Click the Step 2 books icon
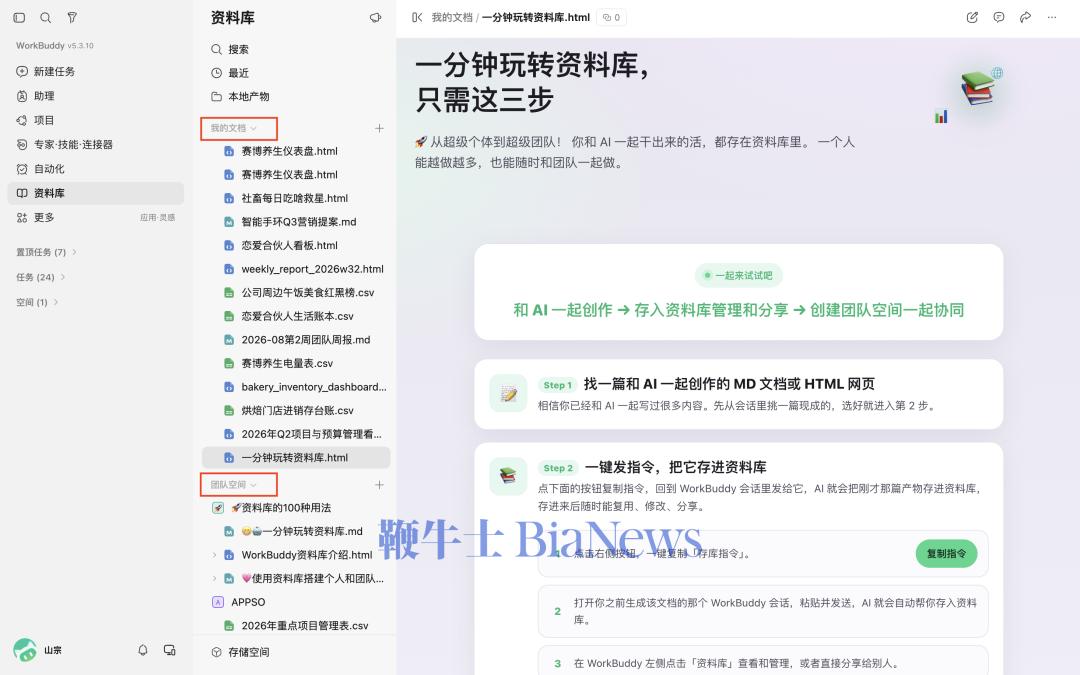Image resolution: width=1080 pixels, height=675 pixels. tap(508, 476)
